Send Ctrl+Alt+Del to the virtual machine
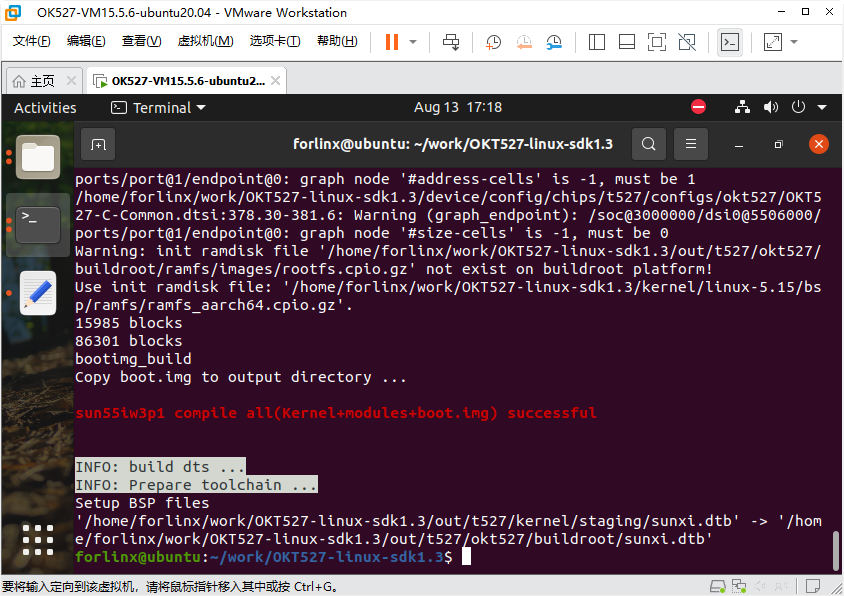Image resolution: width=844 pixels, height=596 pixels. [x=451, y=42]
